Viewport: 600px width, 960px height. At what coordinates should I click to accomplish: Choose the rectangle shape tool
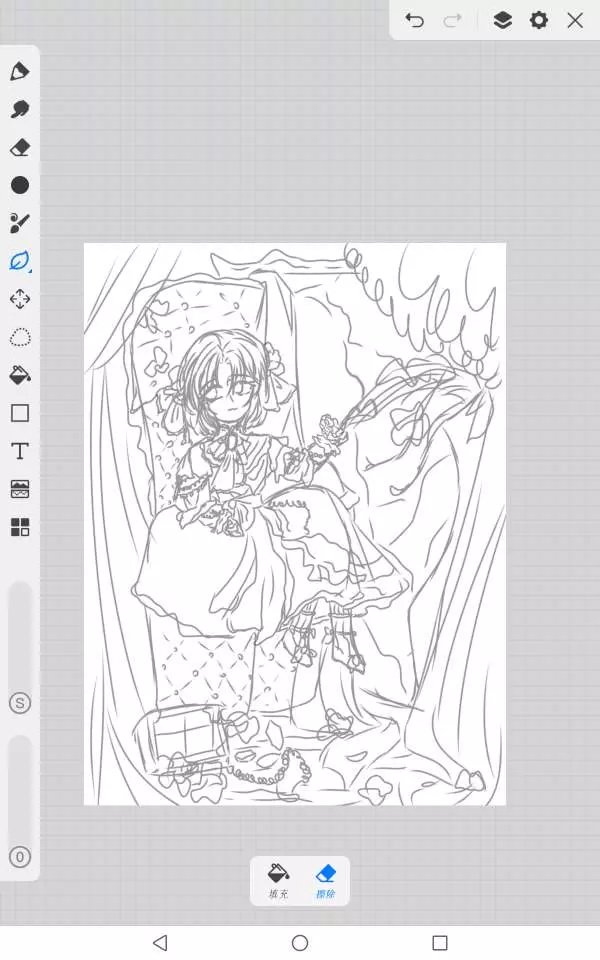click(x=19, y=413)
